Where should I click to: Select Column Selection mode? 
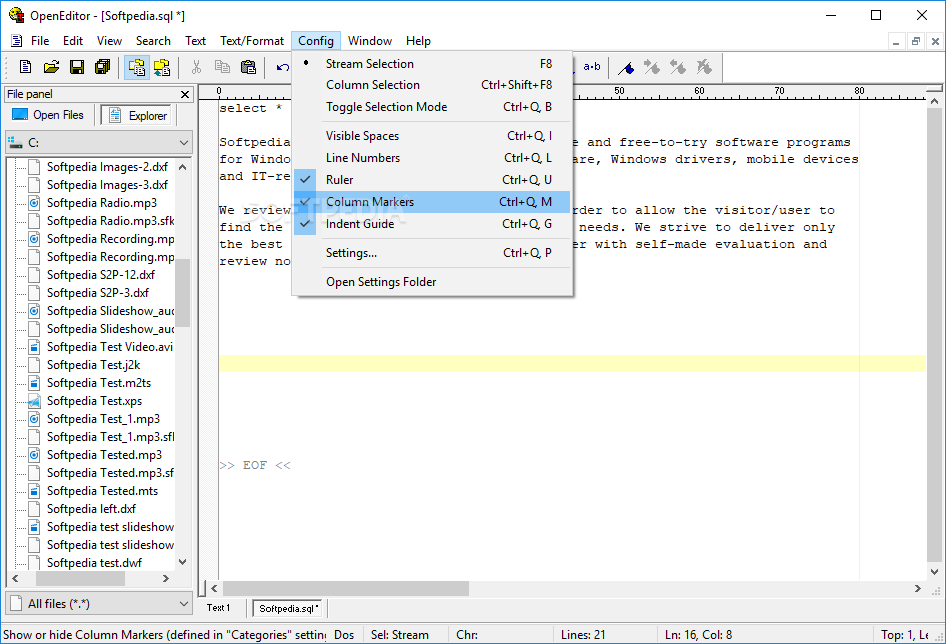tap(432, 85)
